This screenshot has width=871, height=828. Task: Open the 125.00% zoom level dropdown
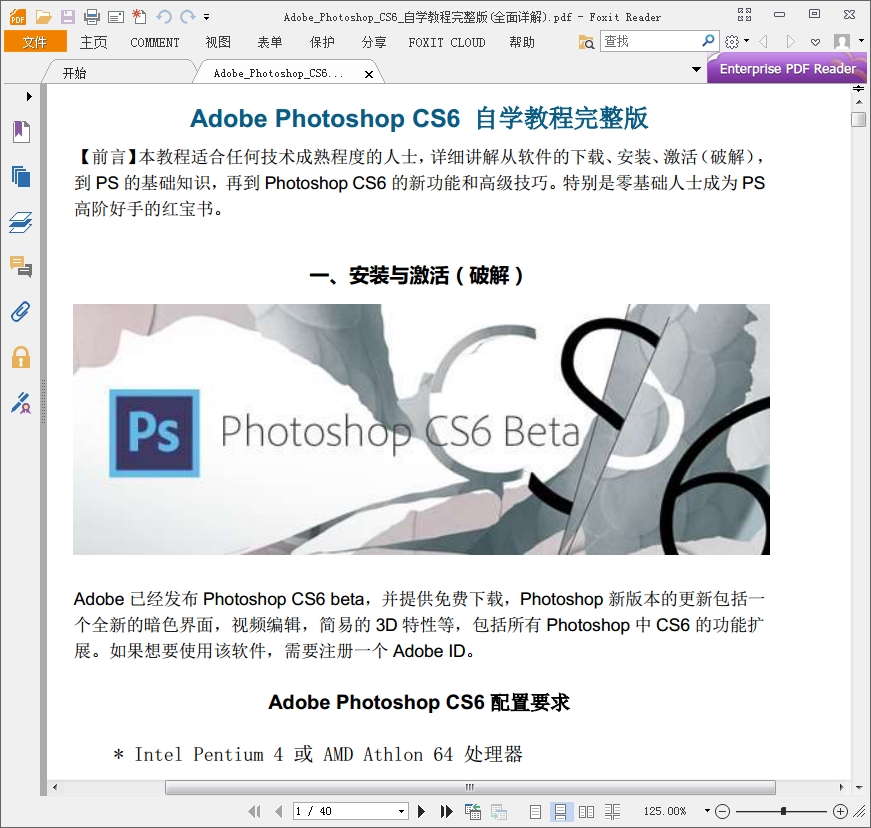point(707,811)
